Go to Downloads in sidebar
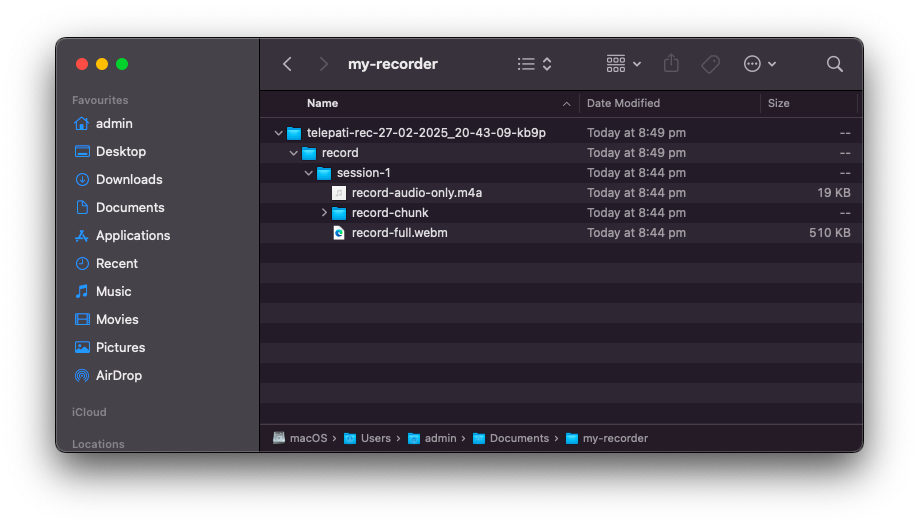Screen dimensions: 919x526 [128, 179]
